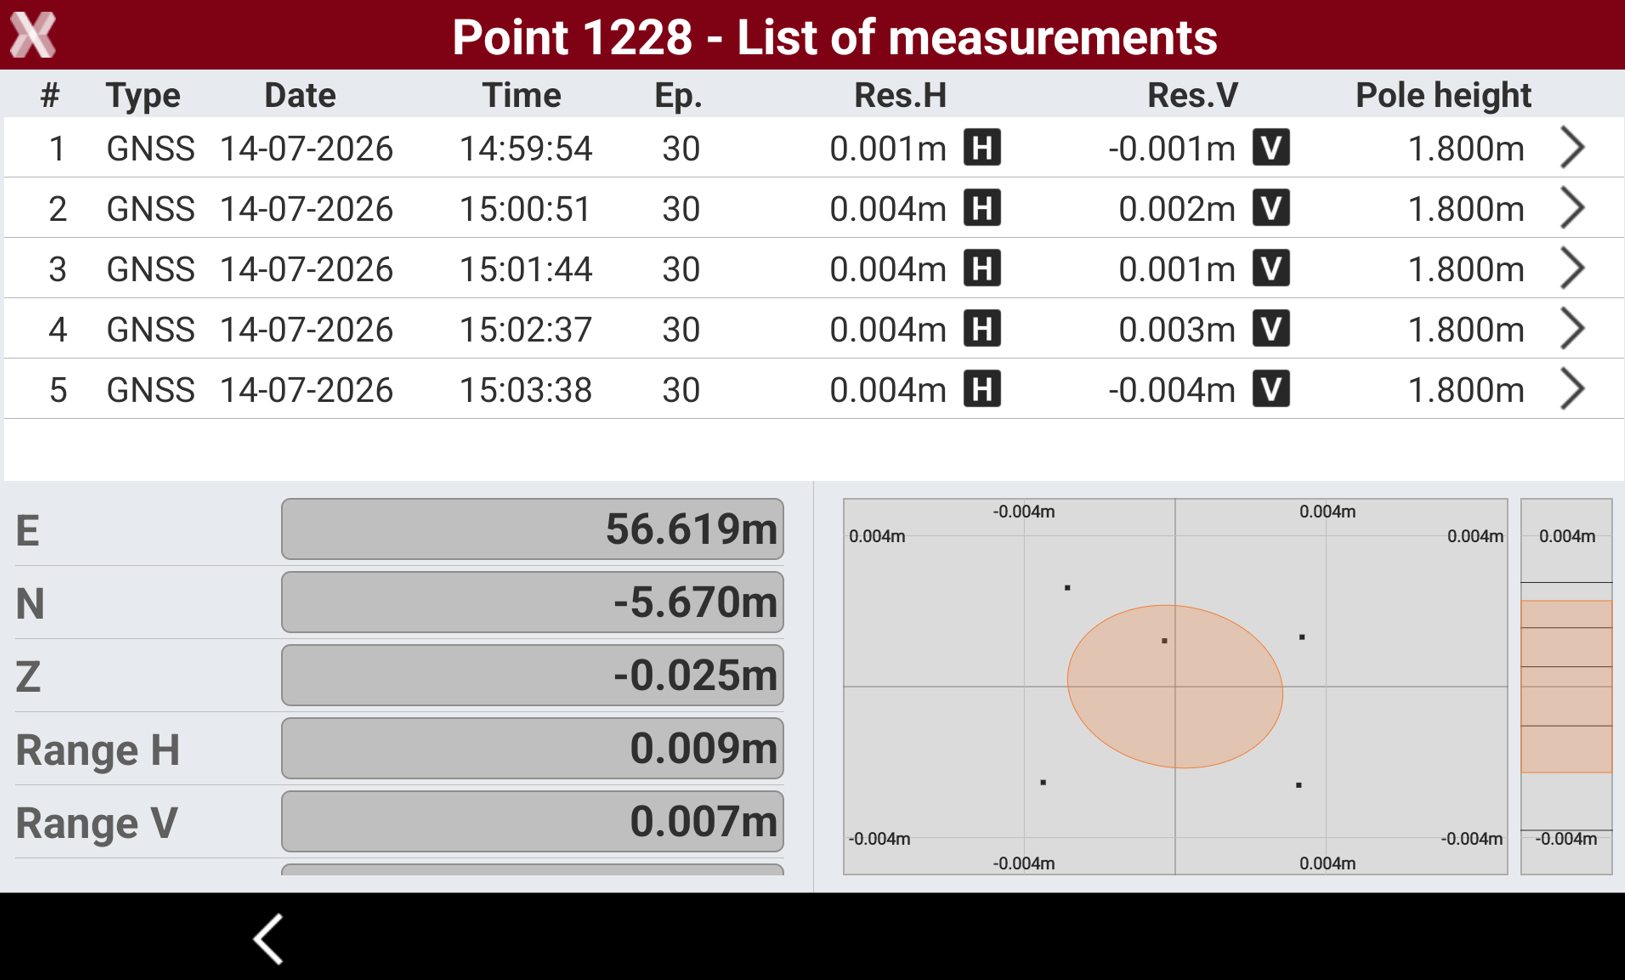Toggle V icon in 15:00:51 row
This screenshot has height=980, width=1625.
pos(1271,208)
